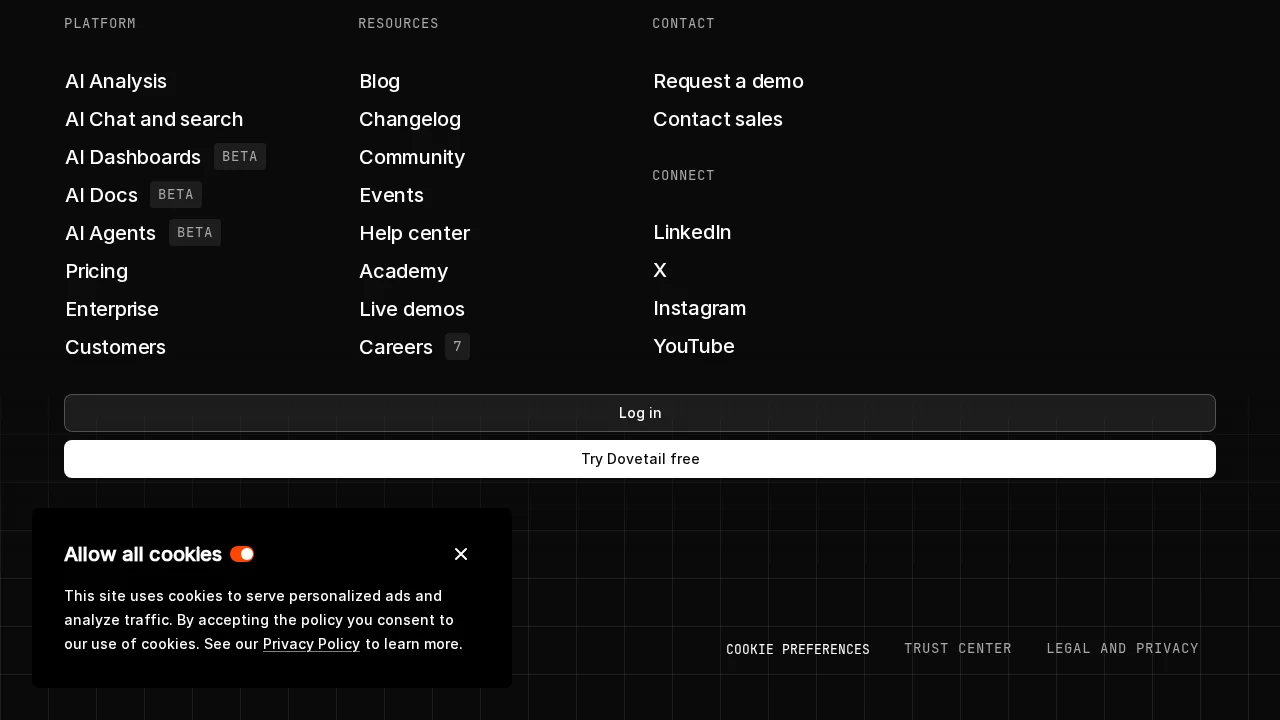Viewport: 1280px width, 720px height.
Task: Open Careers showing 7 openings
Action: (x=396, y=347)
